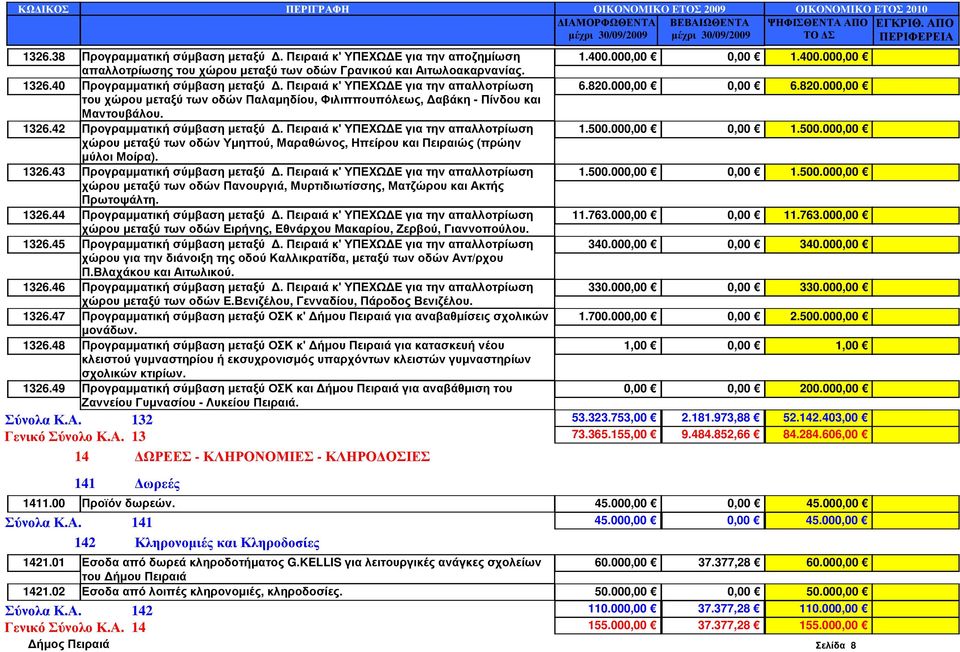Click the ΕΓΚΡΙΘ. ΑΠΟ ΠΕΡΙΦΕΡΕΙΑ header
This screenshot has width=960, height=652.
click(x=916, y=29)
